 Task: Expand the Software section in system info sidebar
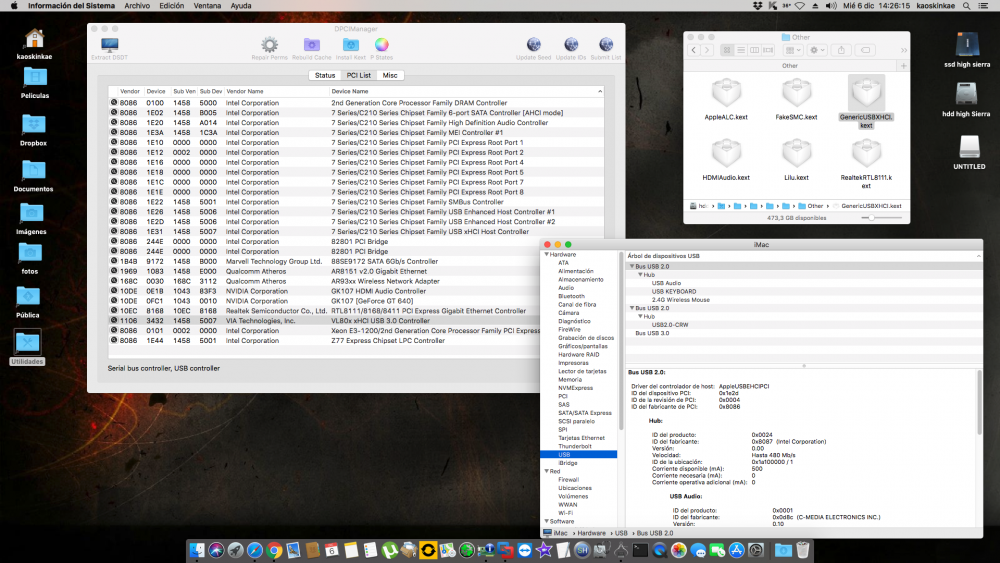pos(547,521)
